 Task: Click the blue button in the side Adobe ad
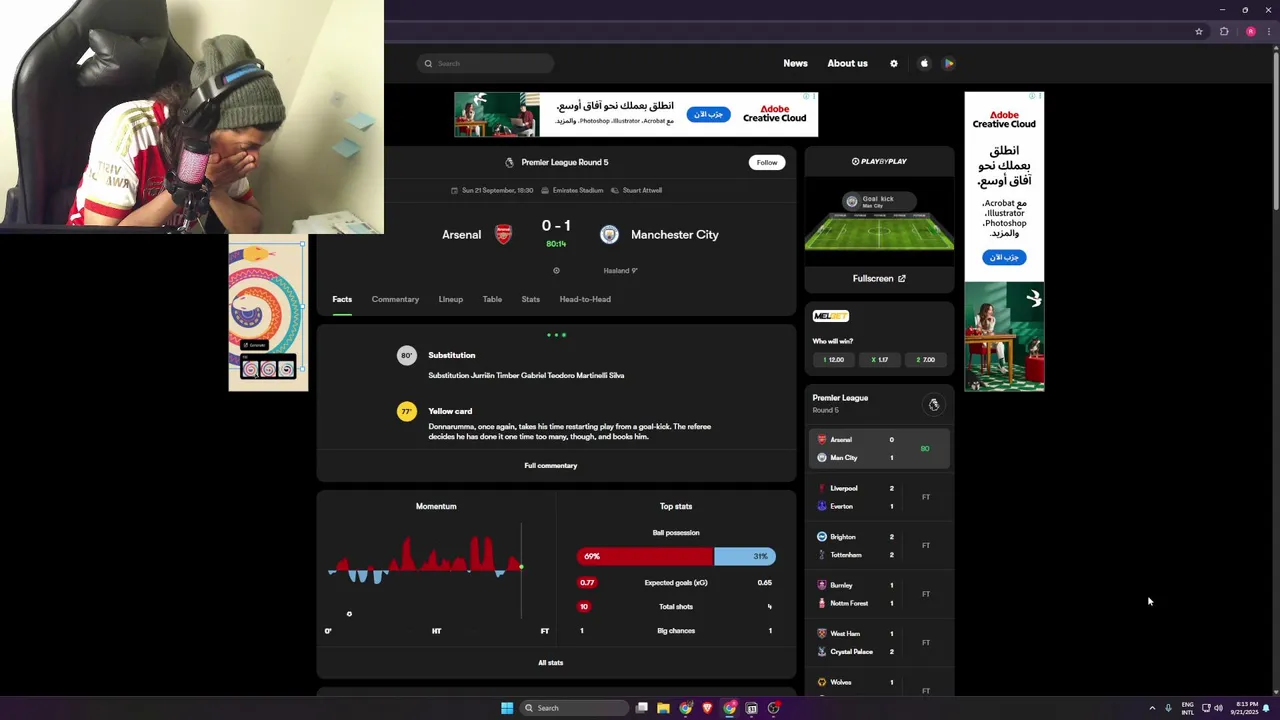point(1004,257)
